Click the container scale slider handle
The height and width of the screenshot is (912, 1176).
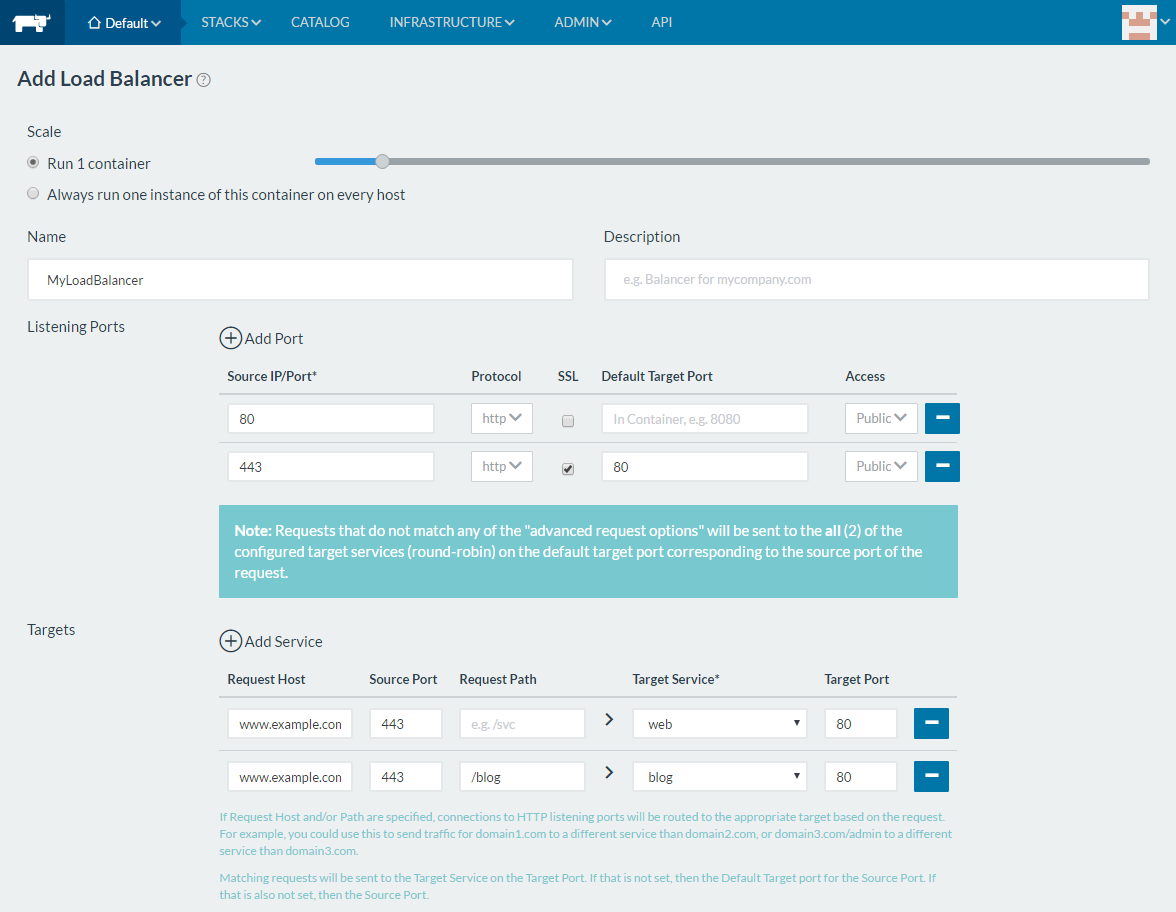(x=382, y=161)
